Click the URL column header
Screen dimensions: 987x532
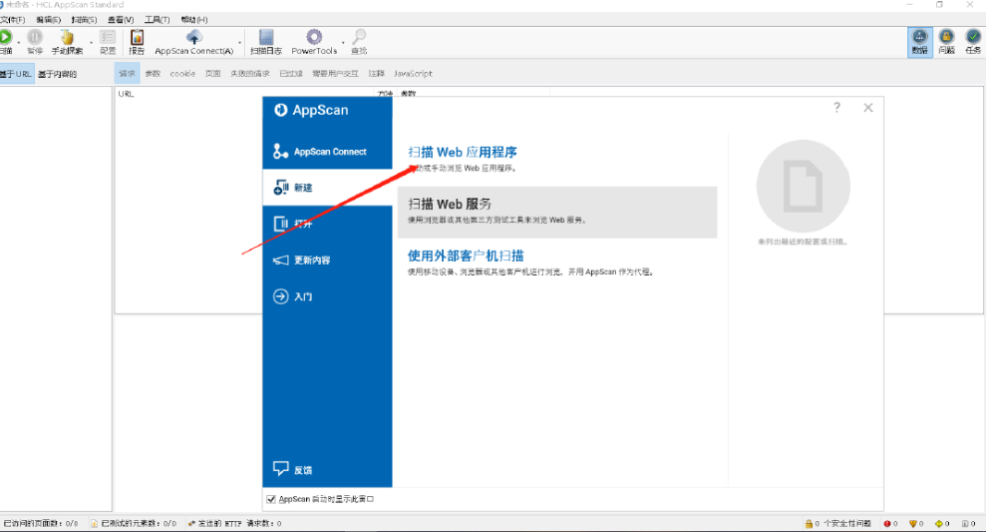pyautogui.click(x=126, y=94)
